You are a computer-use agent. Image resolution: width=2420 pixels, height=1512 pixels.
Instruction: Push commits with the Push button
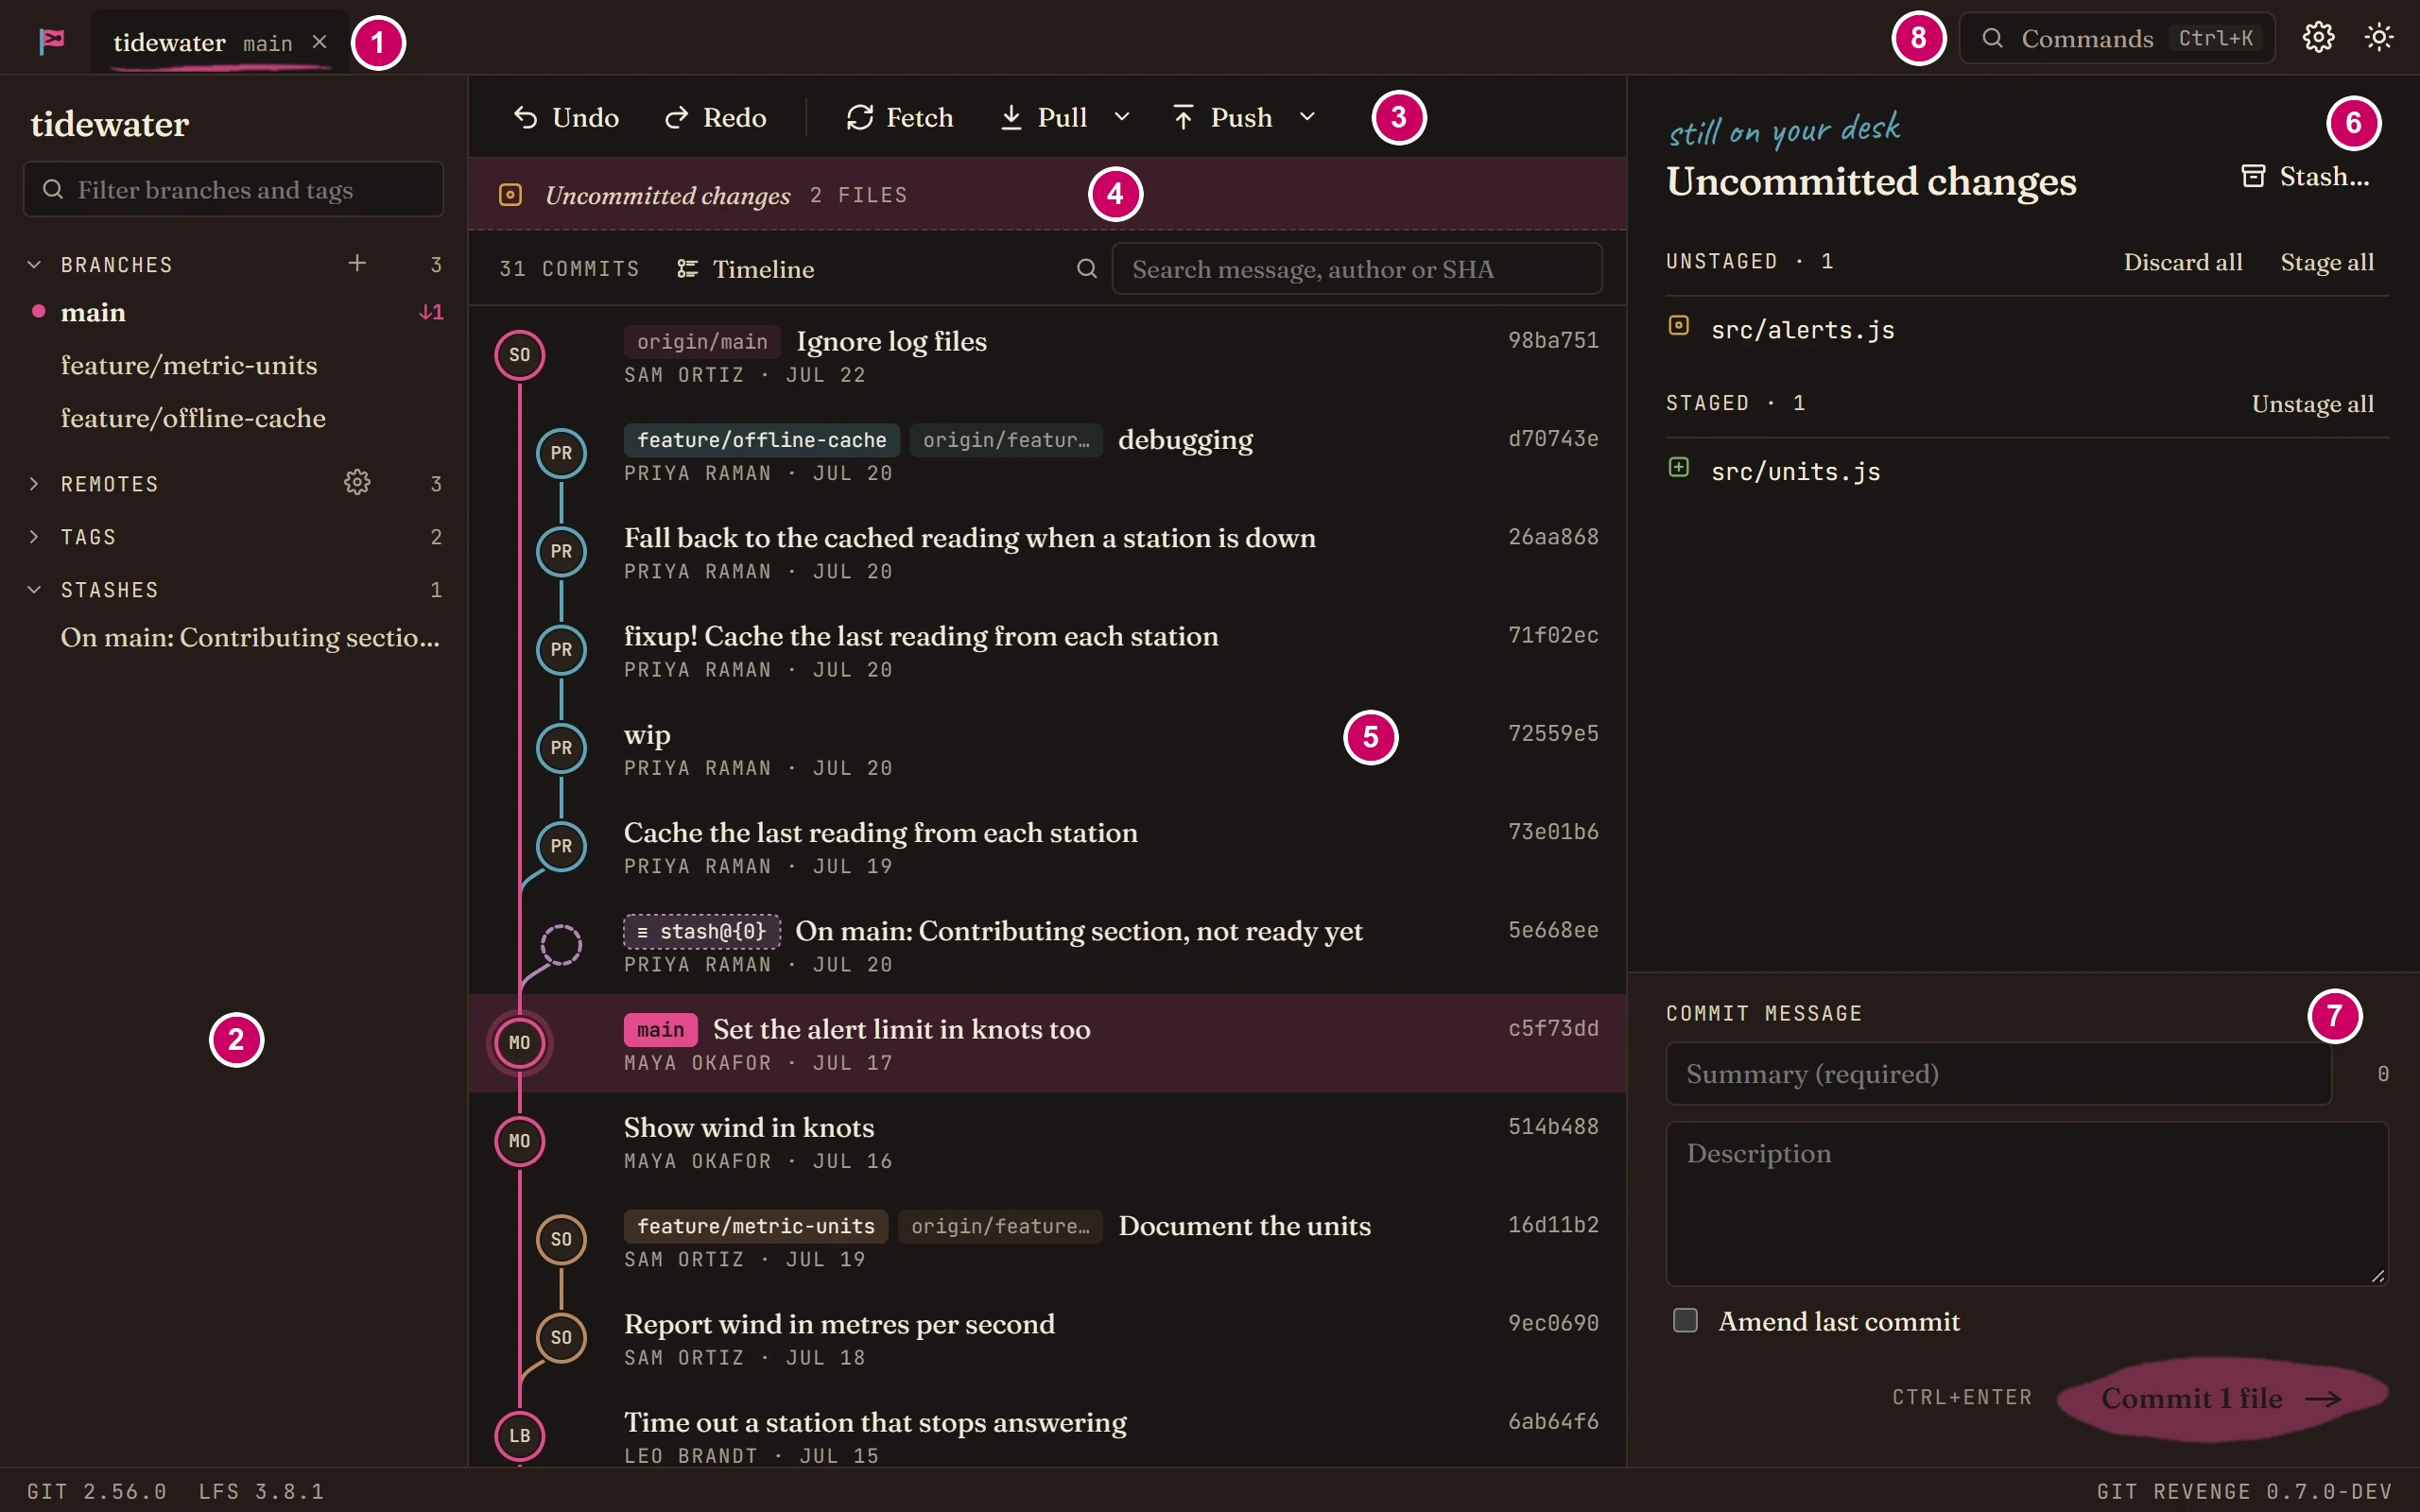pyautogui.click(x=1222, y=118)
